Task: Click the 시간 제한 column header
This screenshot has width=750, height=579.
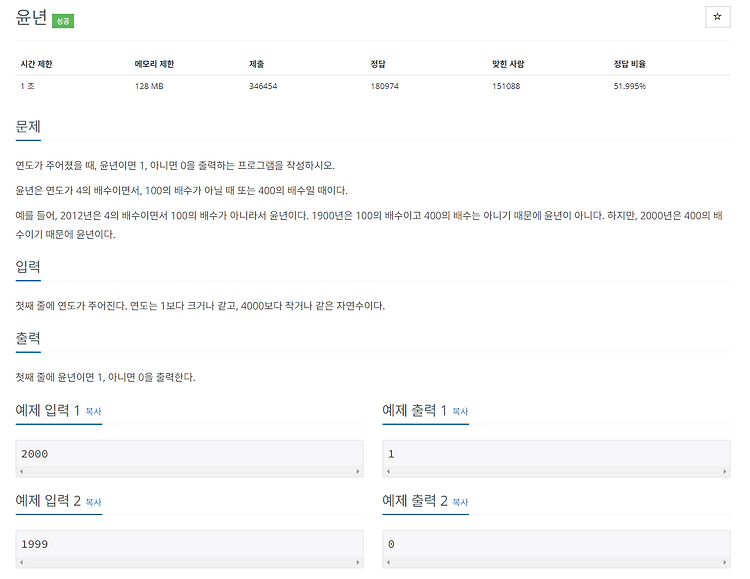Action: point(36,64)
